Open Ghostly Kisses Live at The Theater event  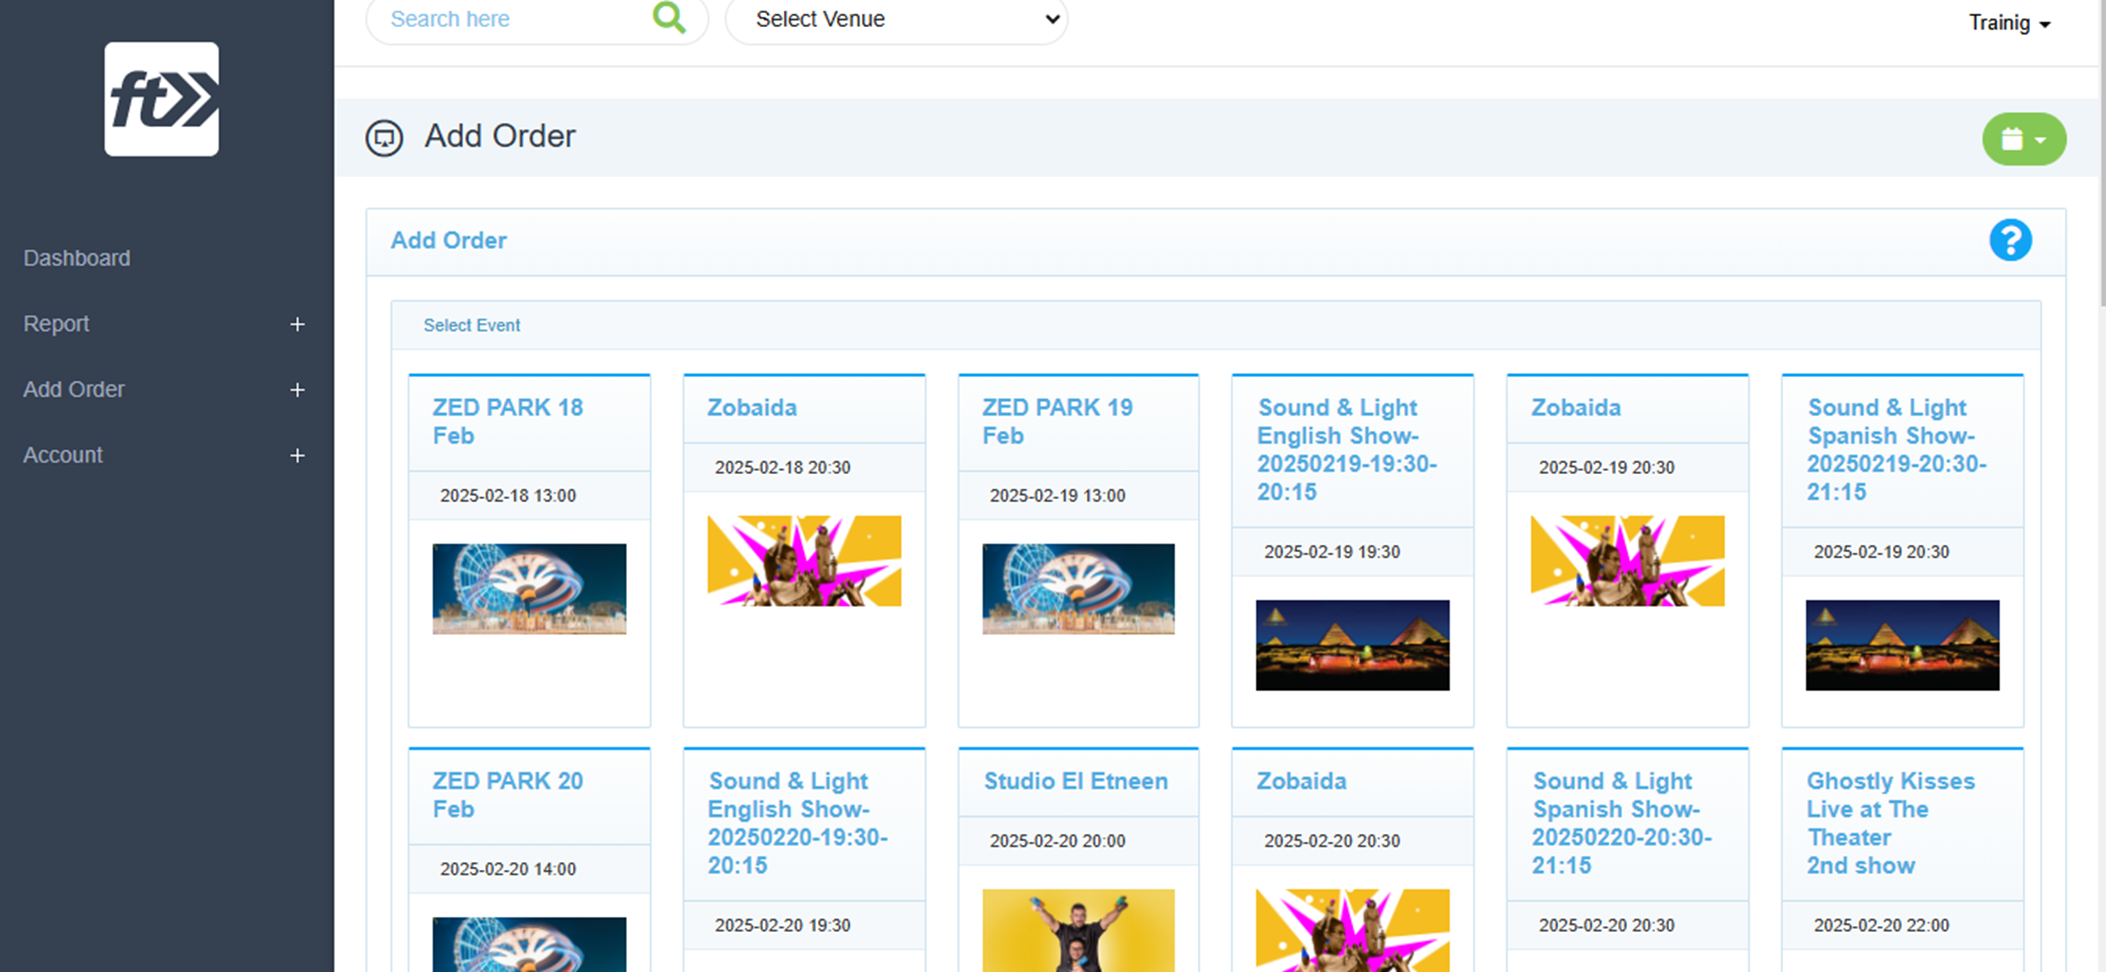coord(1890,823)
